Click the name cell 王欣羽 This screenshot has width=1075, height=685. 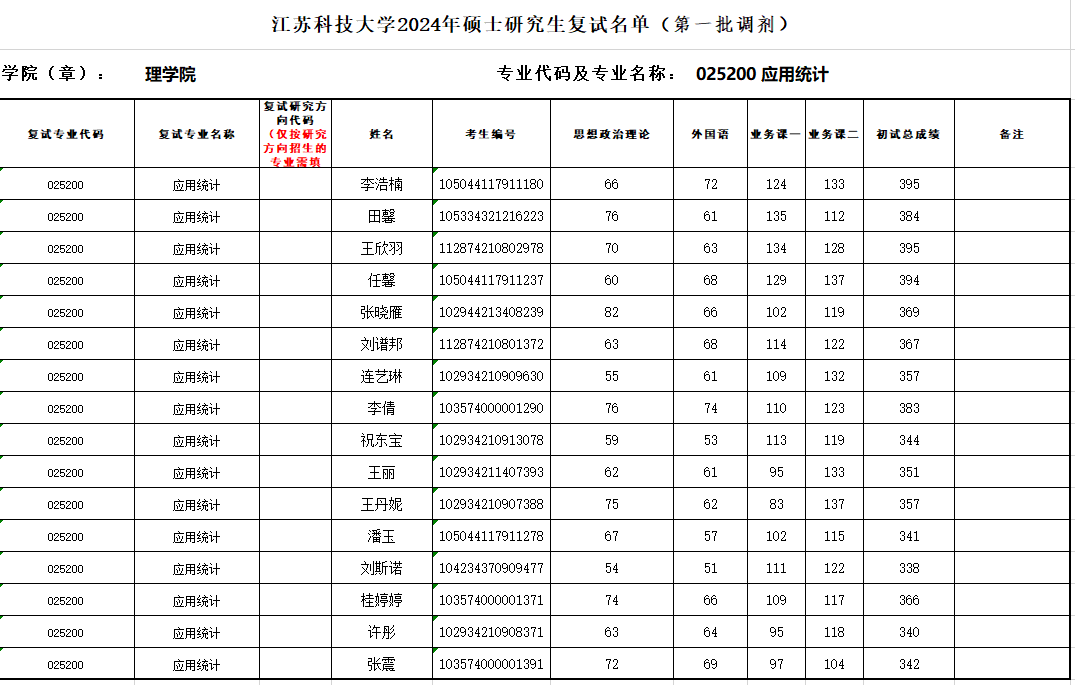point(382,248)
